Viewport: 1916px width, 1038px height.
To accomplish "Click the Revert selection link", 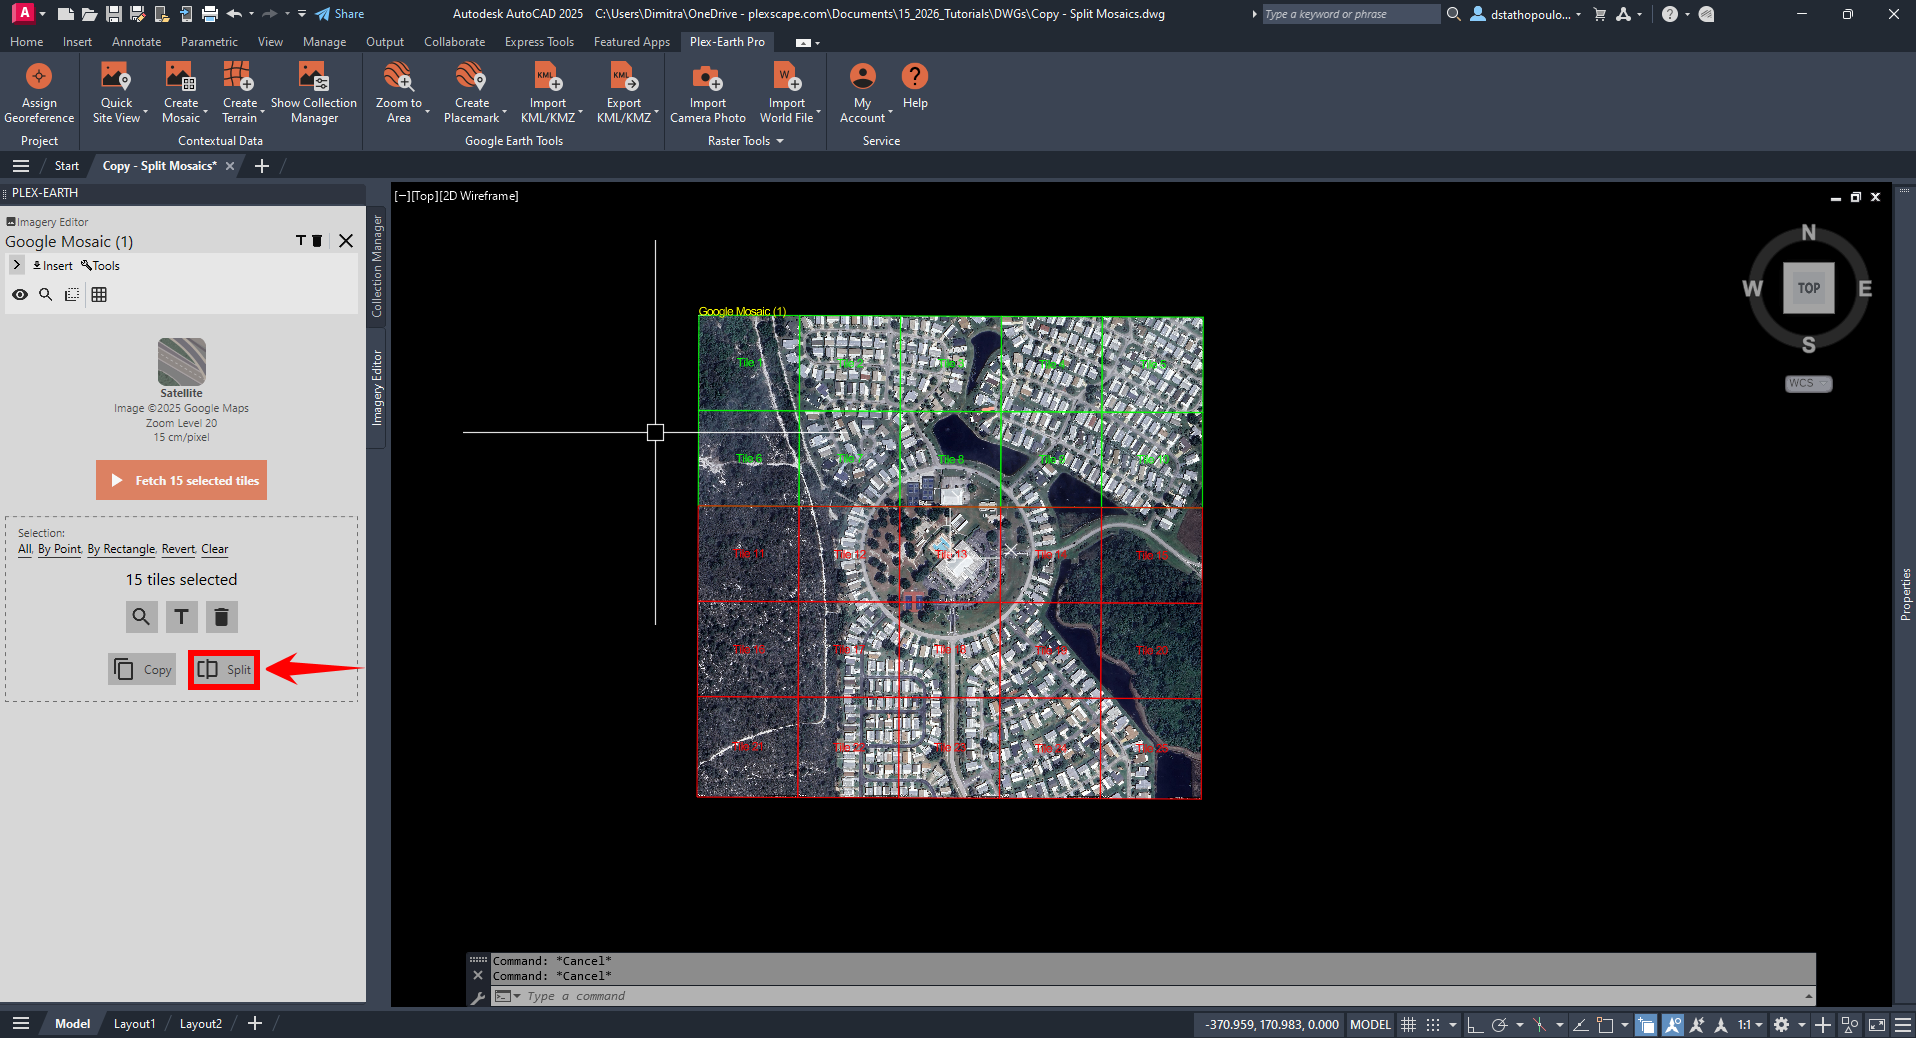I will pyautogui.click(x=178, y=549).
